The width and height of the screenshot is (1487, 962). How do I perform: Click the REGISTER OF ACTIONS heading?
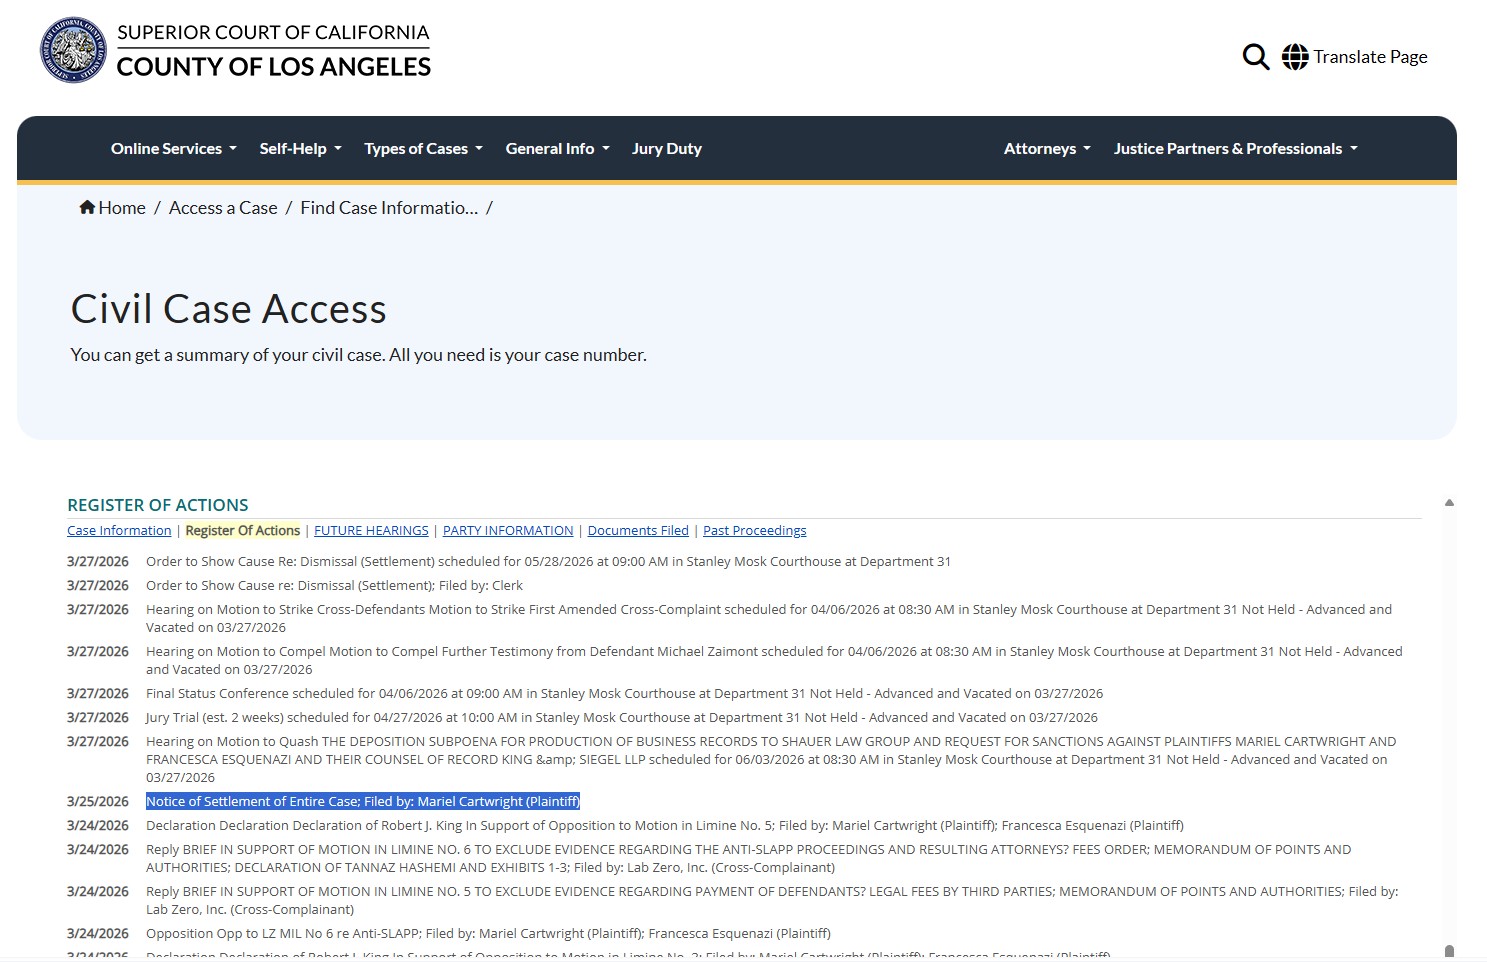tap(158, 505)
